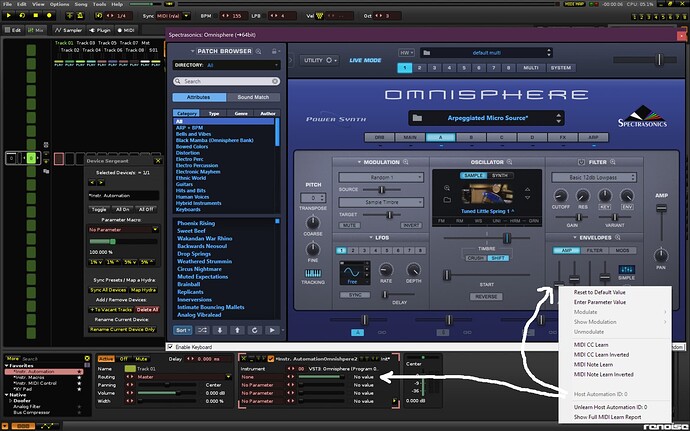Clear the patch search with the X icon
690x431 pixels.
(x=275, y=81)
